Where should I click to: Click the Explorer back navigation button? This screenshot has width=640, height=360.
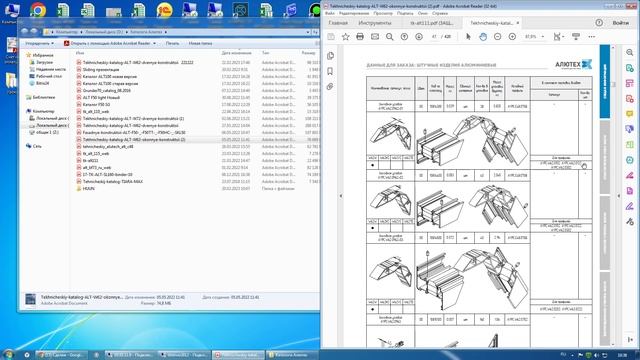click(x=24, y=31)
